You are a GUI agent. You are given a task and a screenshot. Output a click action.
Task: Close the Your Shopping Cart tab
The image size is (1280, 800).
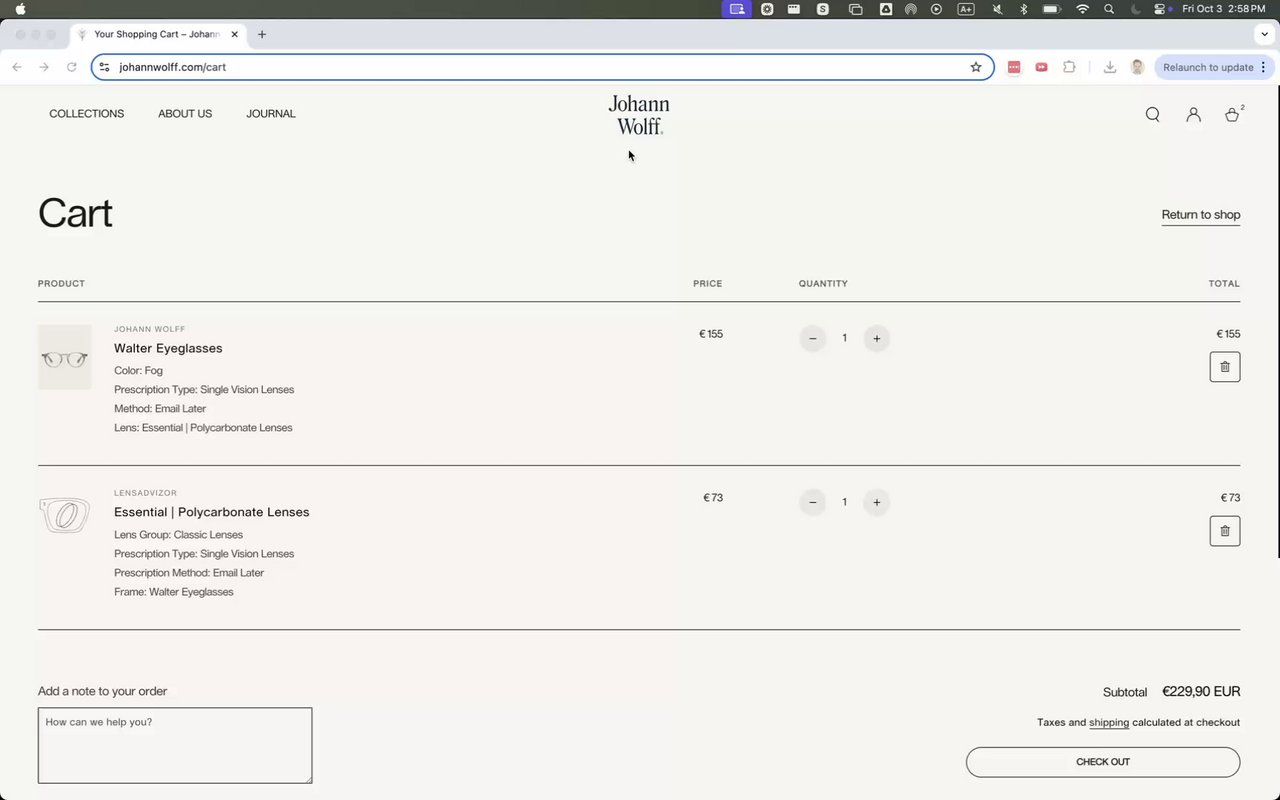(235, 34)
